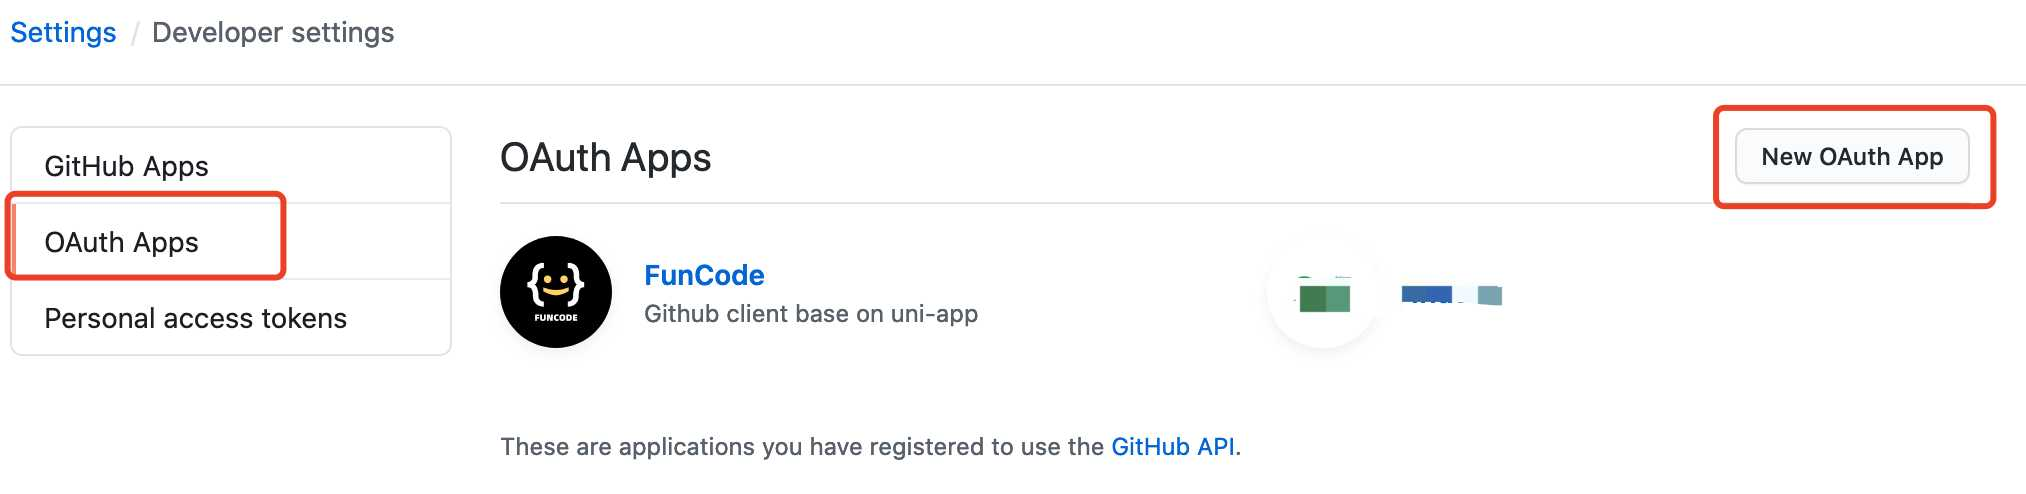
Task: Click the green redacted avatar image
Action: pos(1324,297)
